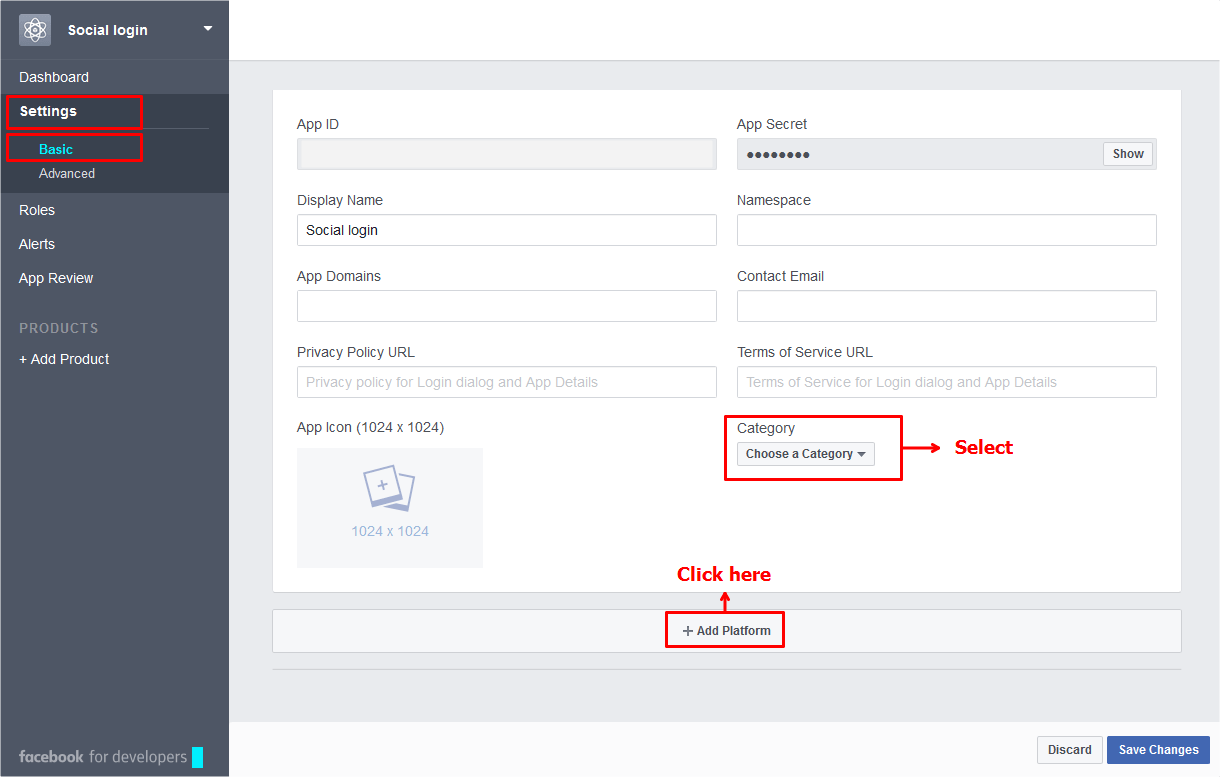The image size is (1220, 777).
Task: Open the Choose a Category dropdown
Action: point(805,454)
